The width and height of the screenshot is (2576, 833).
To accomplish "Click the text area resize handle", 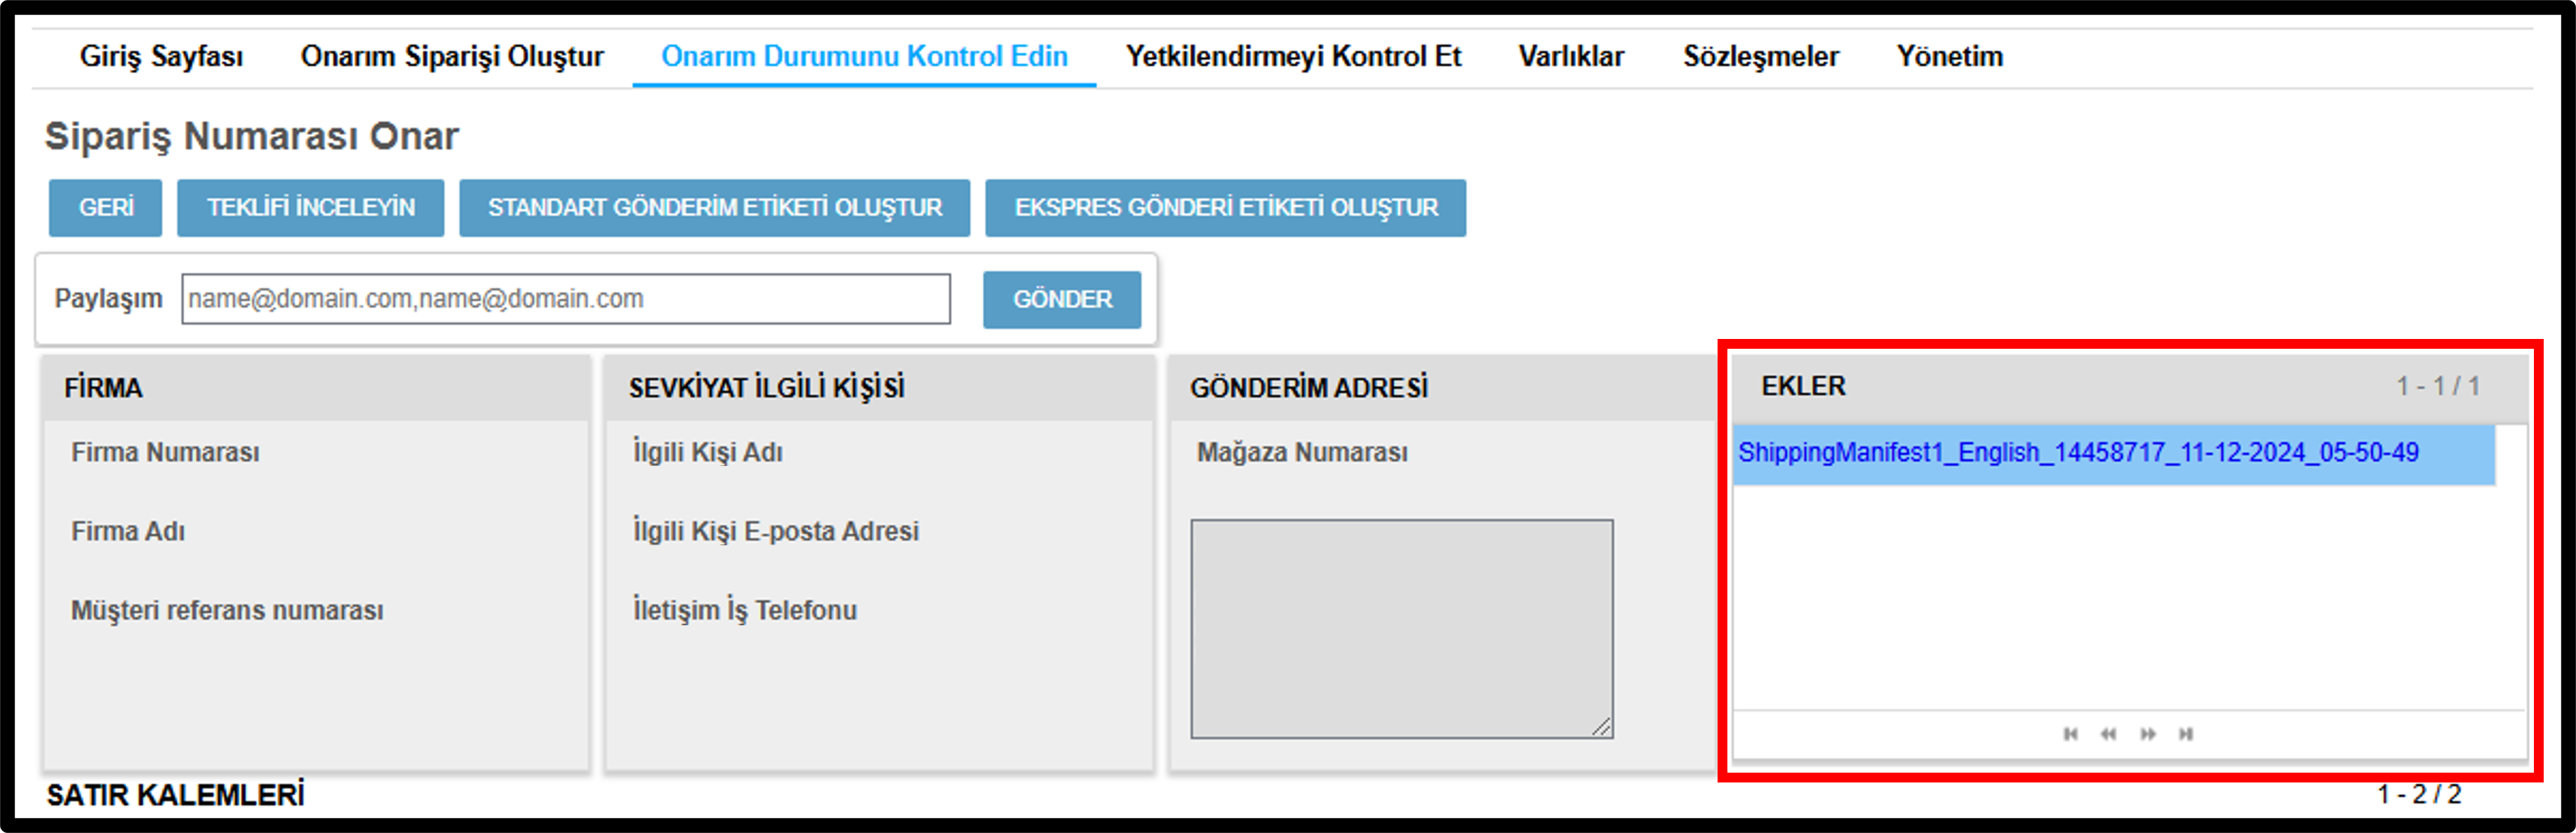I will pyautogui.click(x=1602, y=727).
